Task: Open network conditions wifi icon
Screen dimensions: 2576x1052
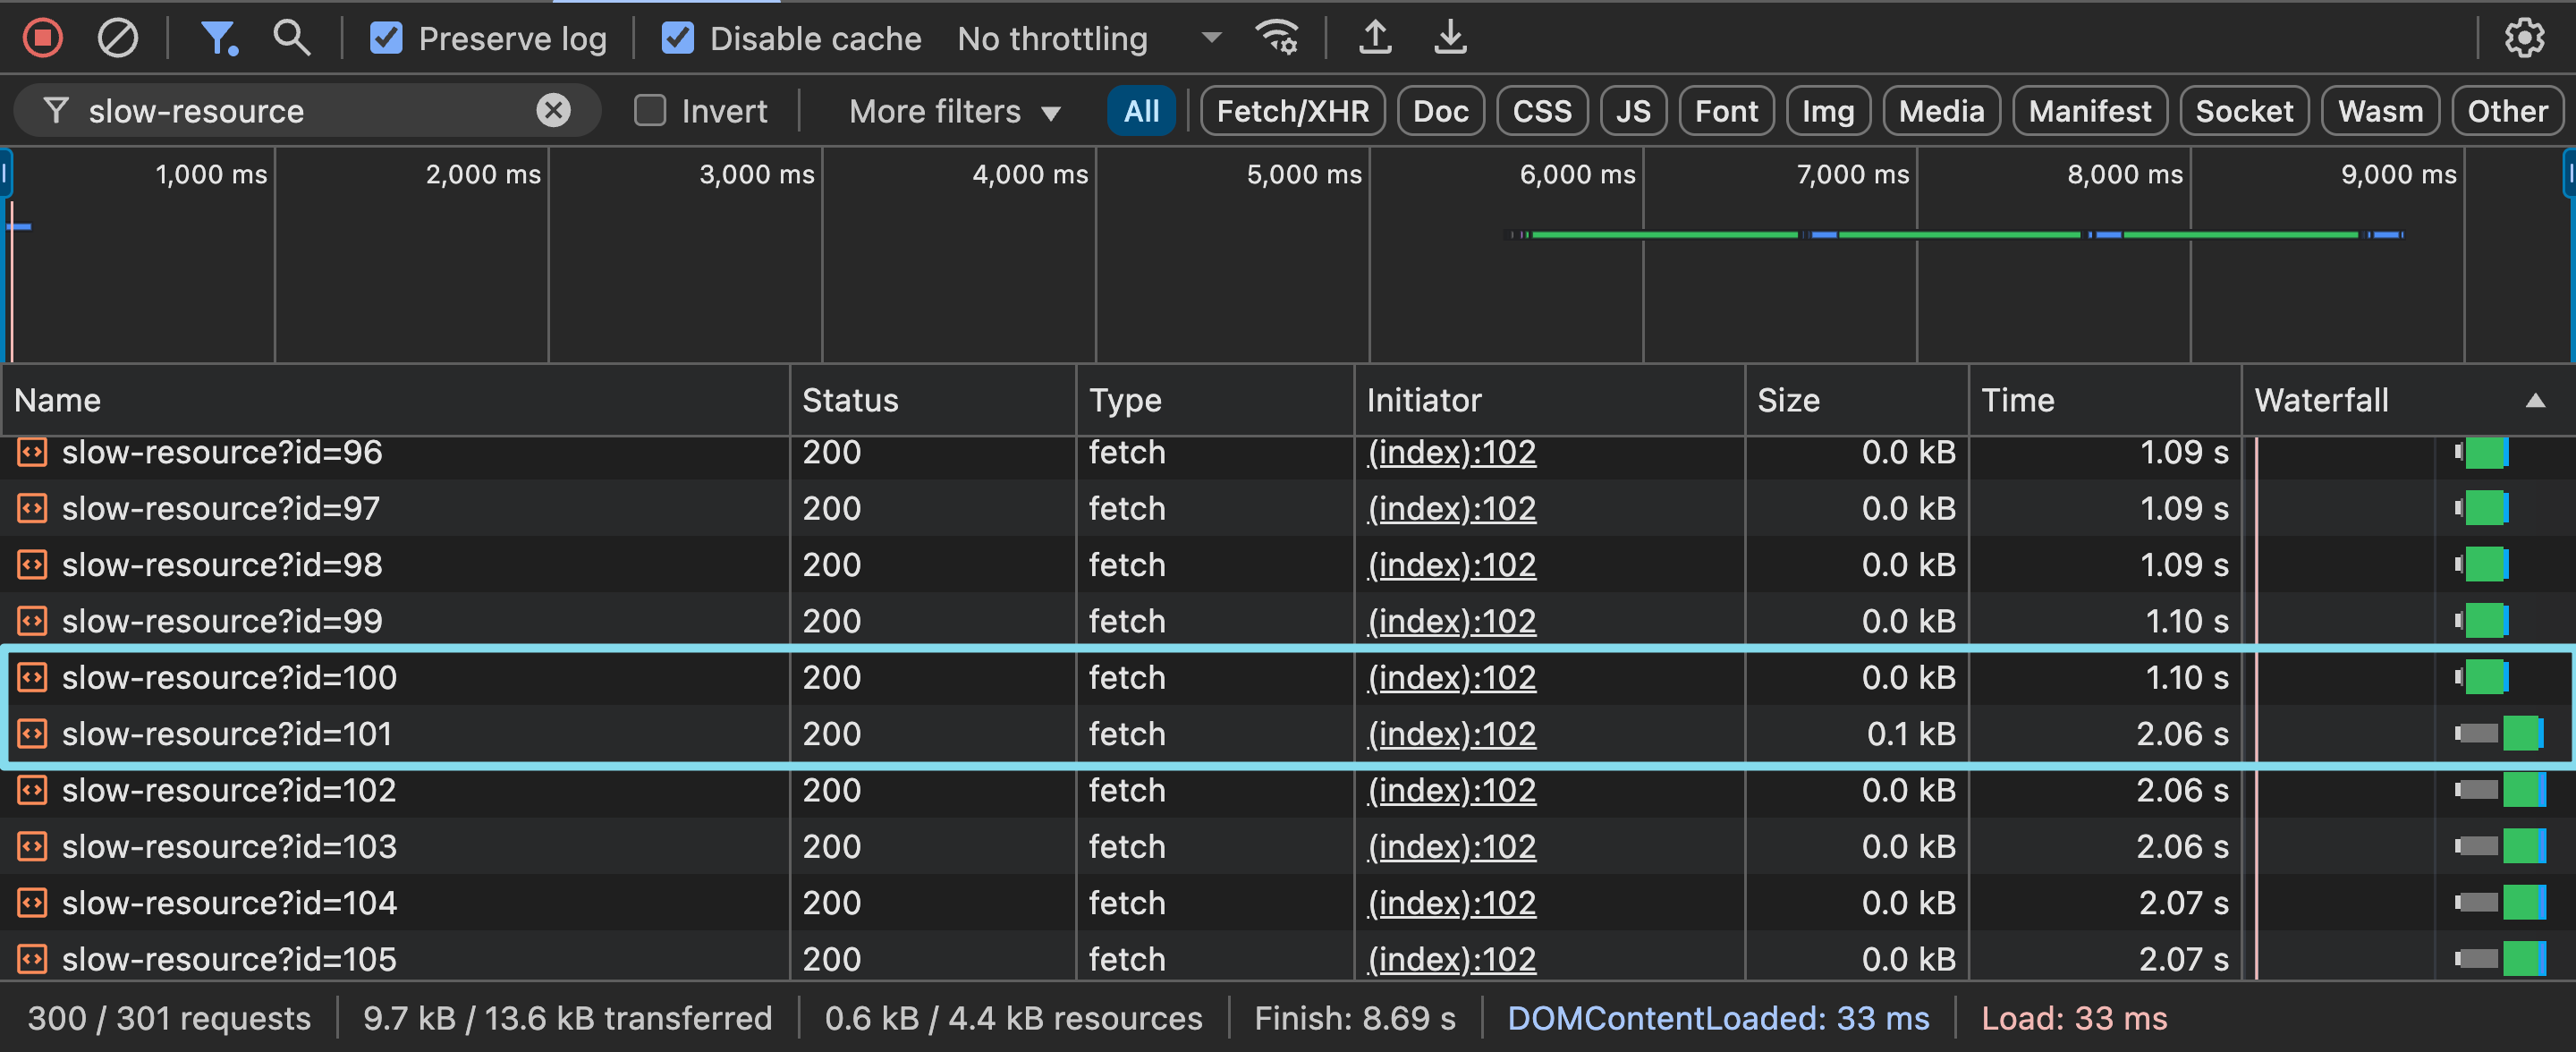Action: [x=1277, y=38]
